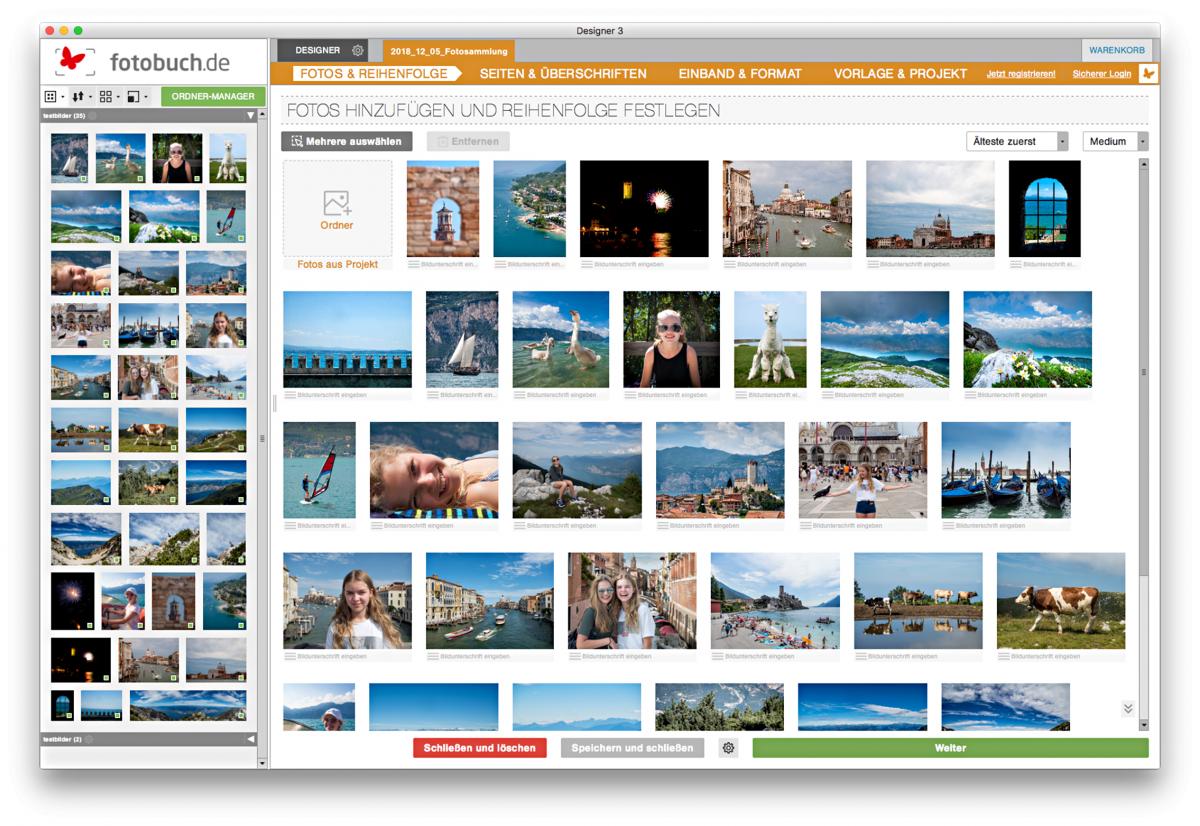Click the four-squares layout icon in left toolbar
This screenshot has width=1200, height=826.
105,97
